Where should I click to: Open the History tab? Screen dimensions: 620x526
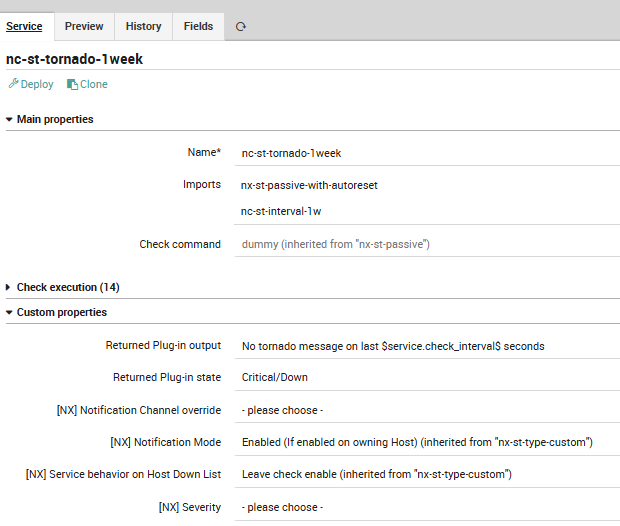click(x=143, y=26)
